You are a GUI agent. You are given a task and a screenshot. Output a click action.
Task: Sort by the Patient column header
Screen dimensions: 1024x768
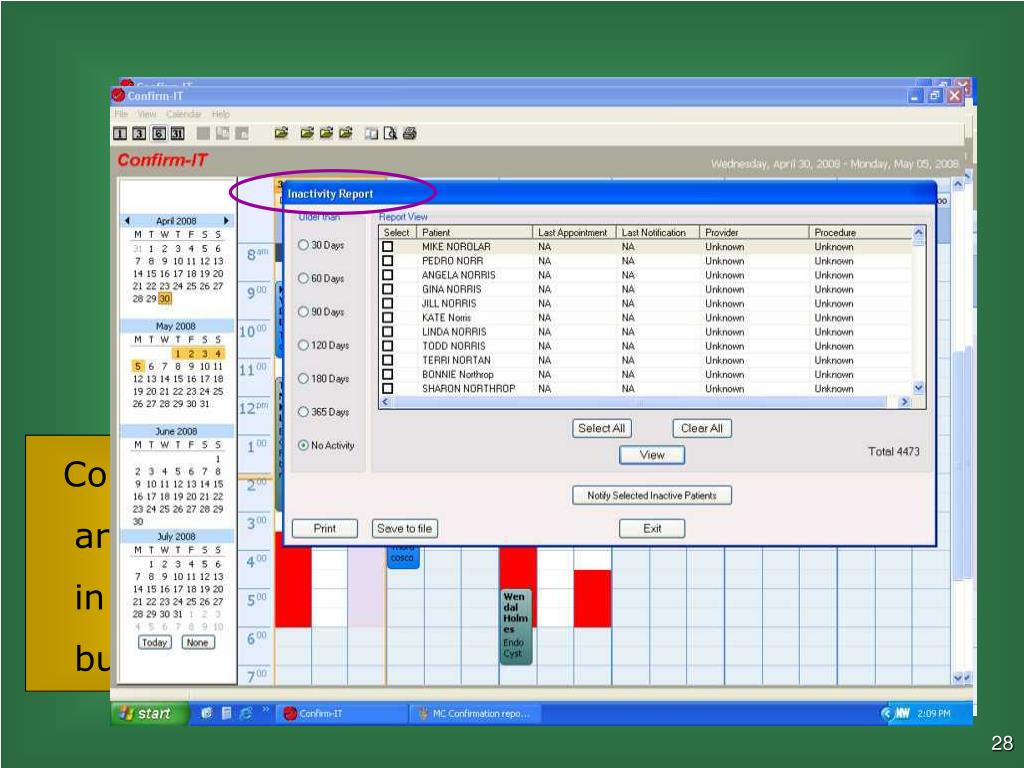[x=475, y=232]
